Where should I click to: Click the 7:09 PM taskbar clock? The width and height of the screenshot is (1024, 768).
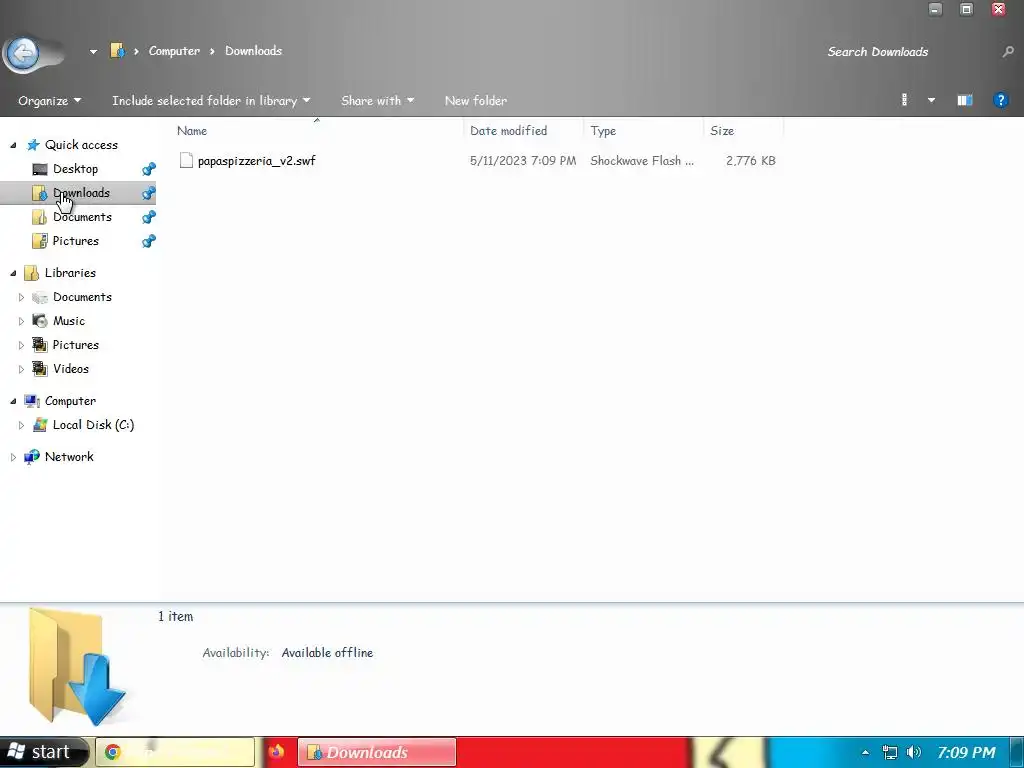click(966, 753)
